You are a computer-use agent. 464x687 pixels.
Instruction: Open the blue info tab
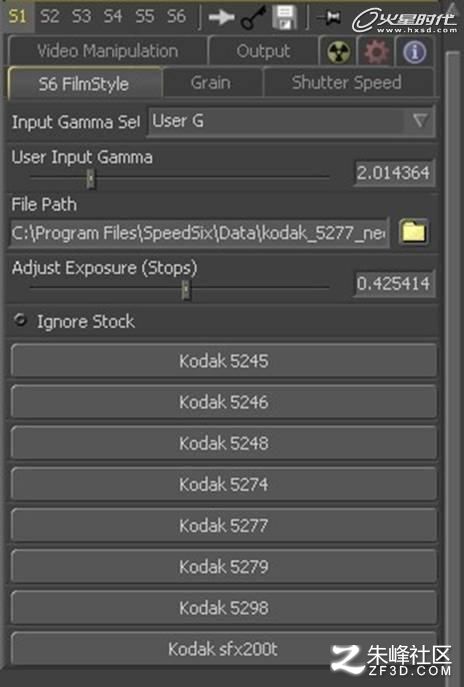pos(414,52)
